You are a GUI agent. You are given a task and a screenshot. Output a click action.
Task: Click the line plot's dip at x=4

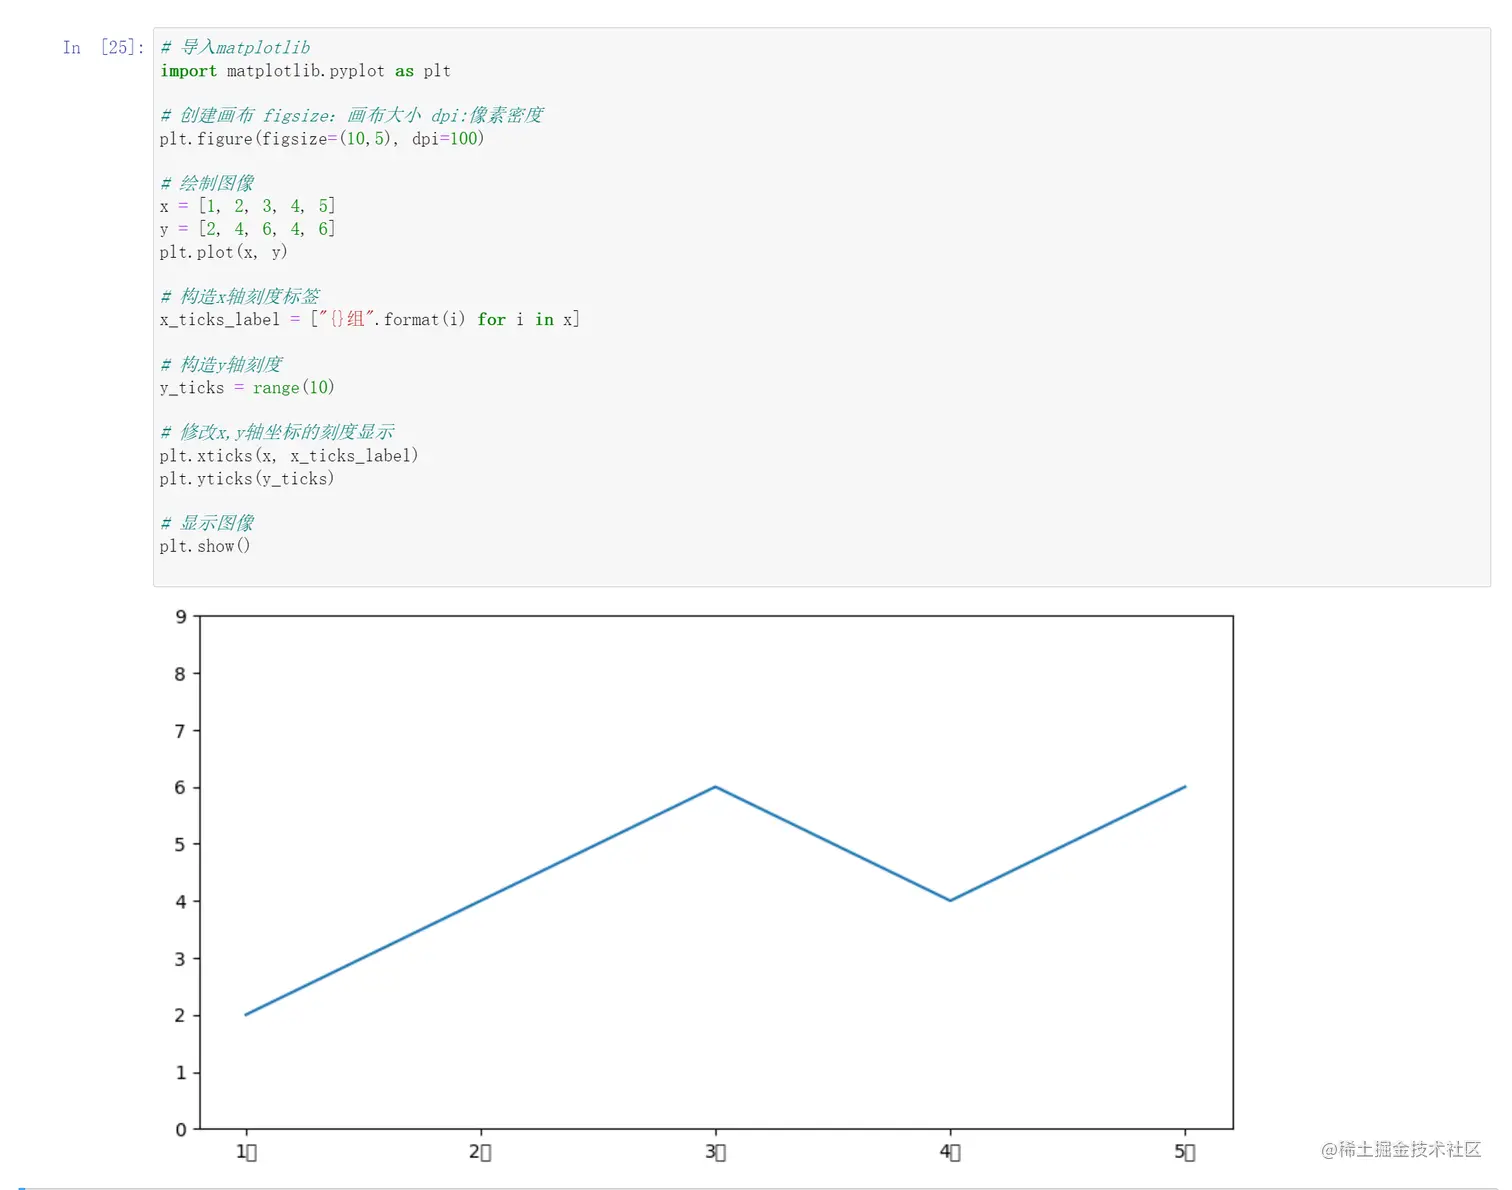click(950, 900)
